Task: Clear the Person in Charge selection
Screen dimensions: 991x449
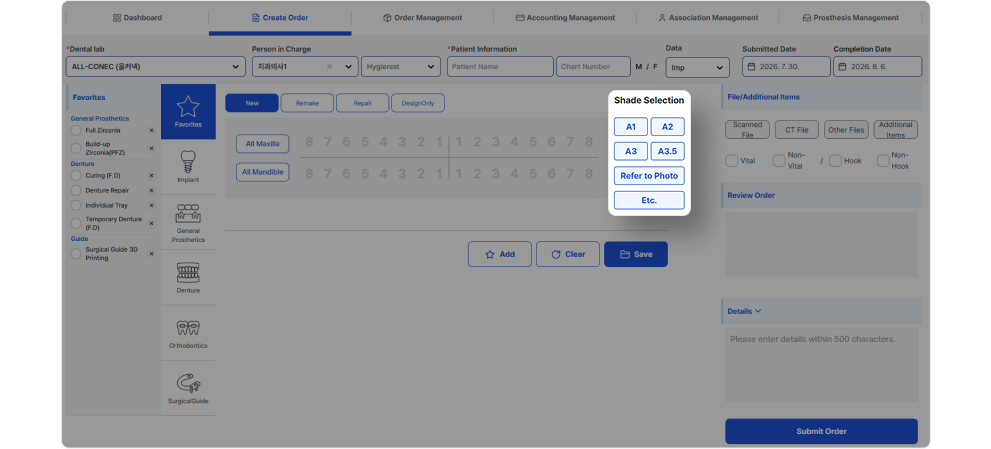Action: pos(329,66)
